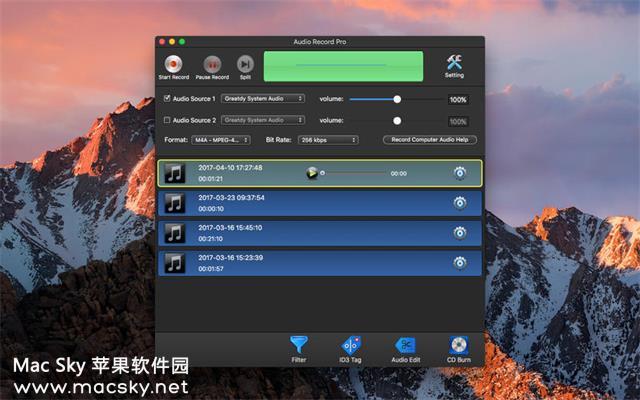
Task: Open the Audio Source 1 device dropdown
Action: click(x=263, y=98)
